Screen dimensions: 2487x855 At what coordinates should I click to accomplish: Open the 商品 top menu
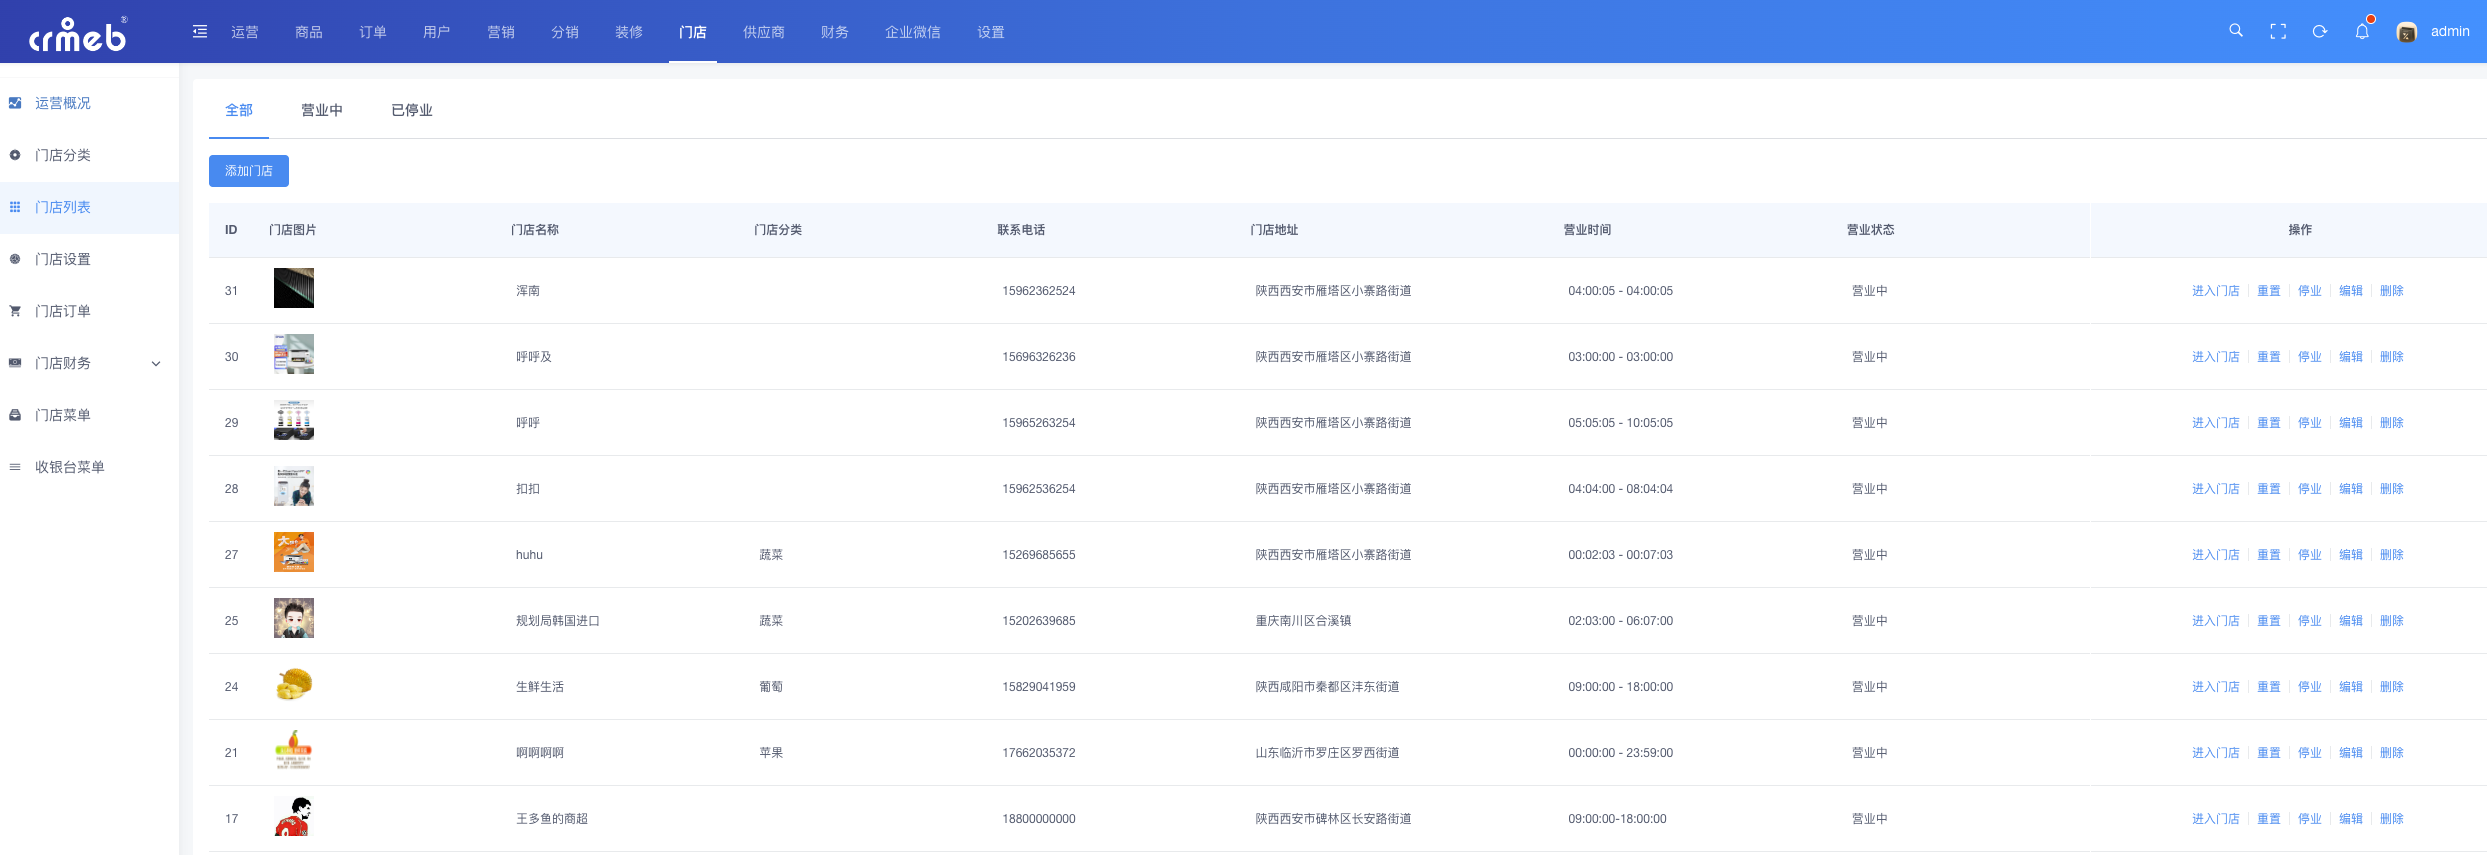point(309,32)
